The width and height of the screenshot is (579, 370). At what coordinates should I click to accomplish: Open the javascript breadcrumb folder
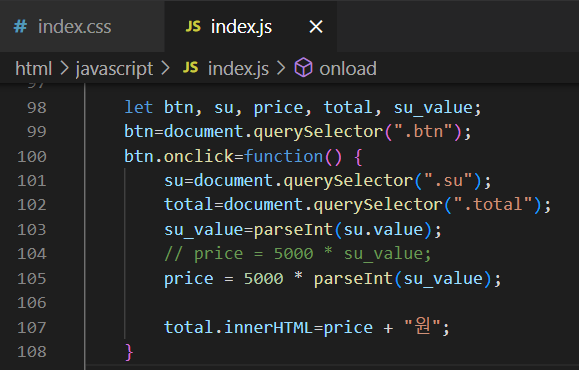pyautogui.click(x=114, y=69)
